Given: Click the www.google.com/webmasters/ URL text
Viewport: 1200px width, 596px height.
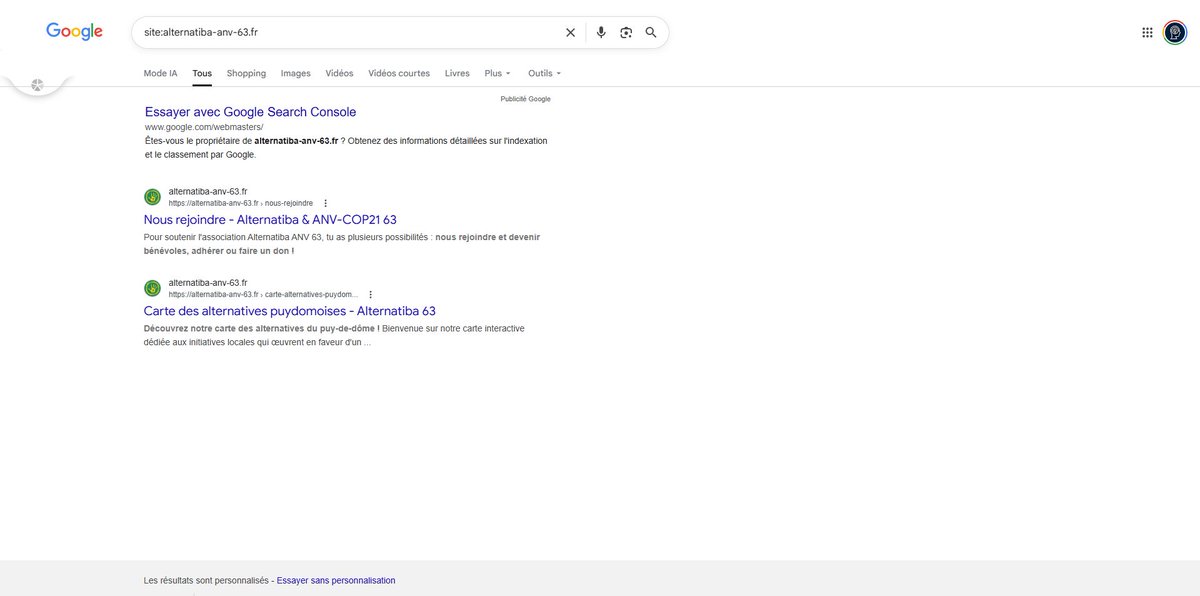Looking at the screenshot, I should [204, 127].
